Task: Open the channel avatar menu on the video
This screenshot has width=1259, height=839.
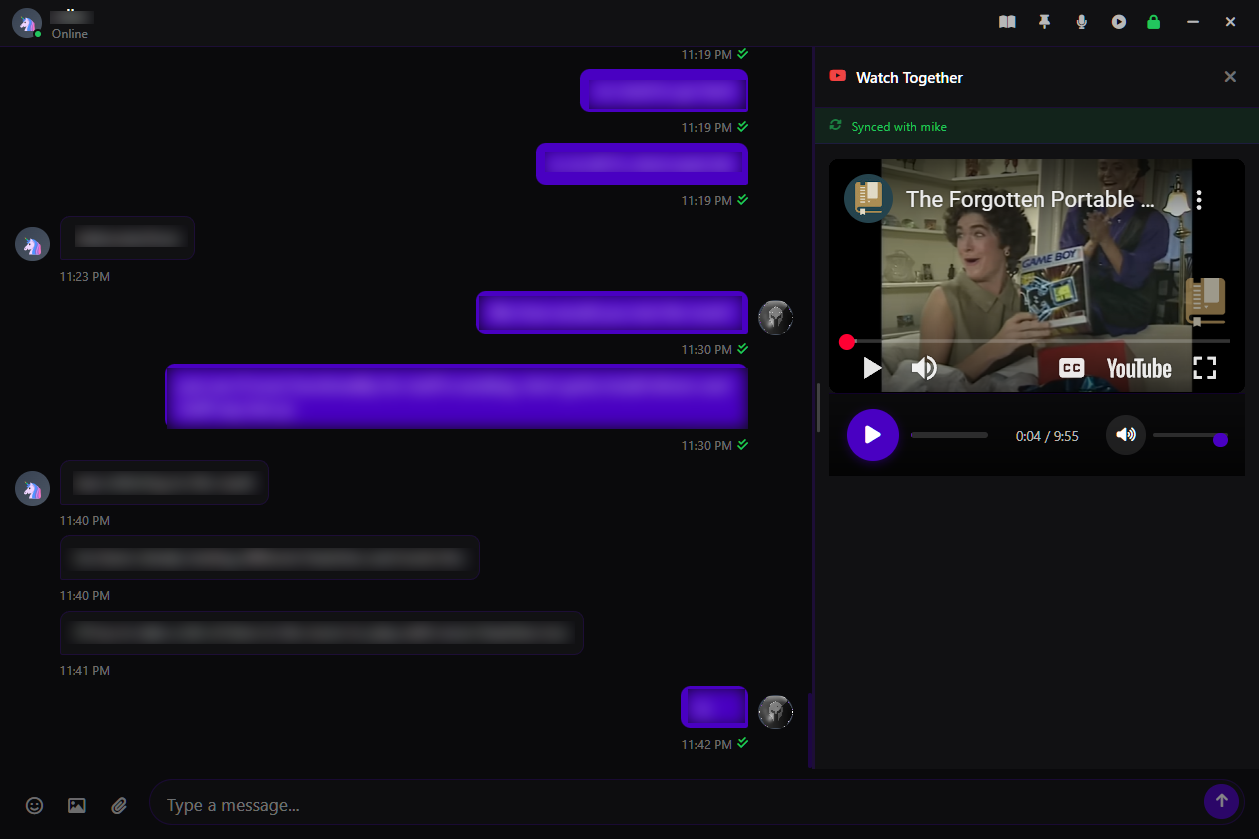Action: tap(868, 199)
